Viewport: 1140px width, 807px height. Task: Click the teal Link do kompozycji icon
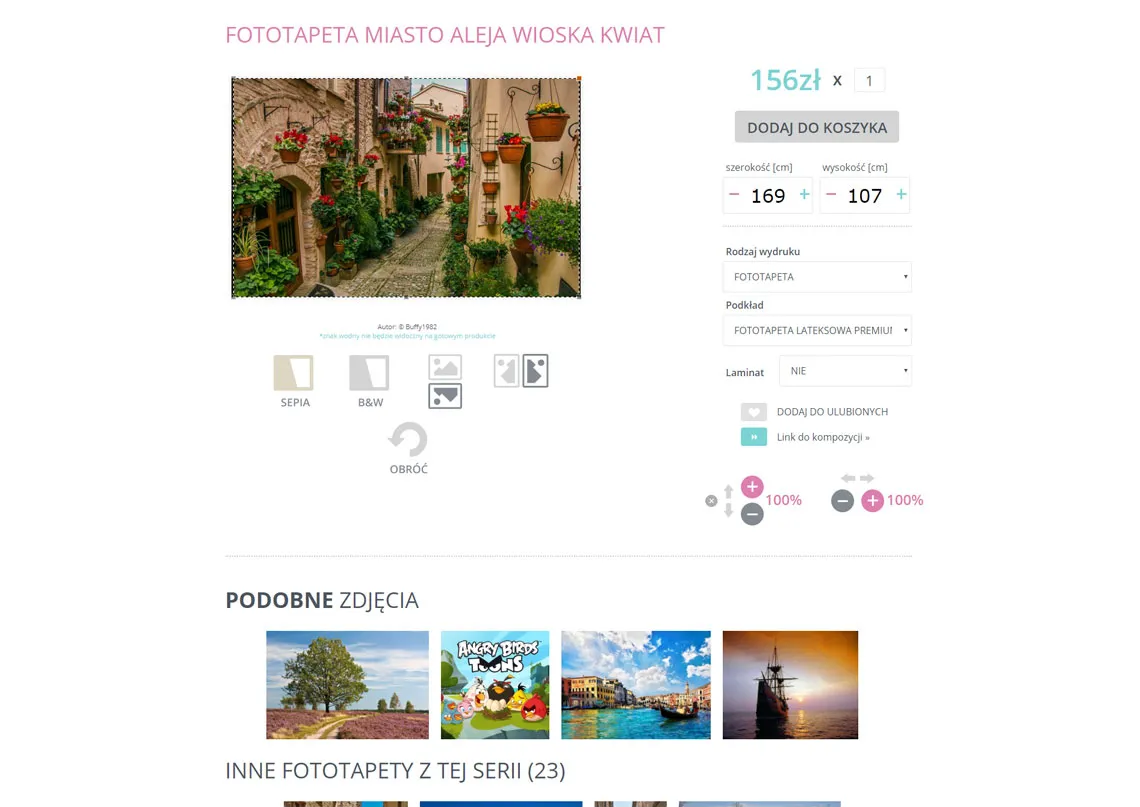tap(754, 437)
